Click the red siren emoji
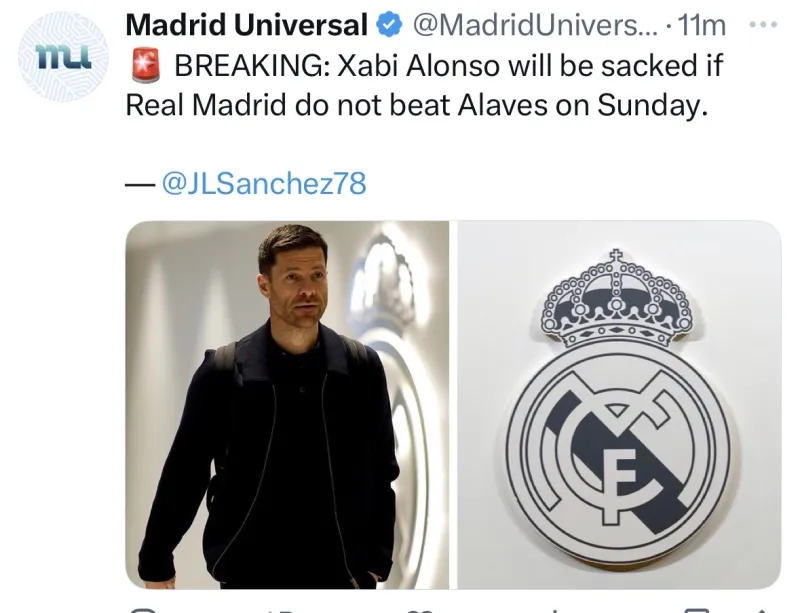The height and width of the screenshot is (613, 800). (146, 66)
